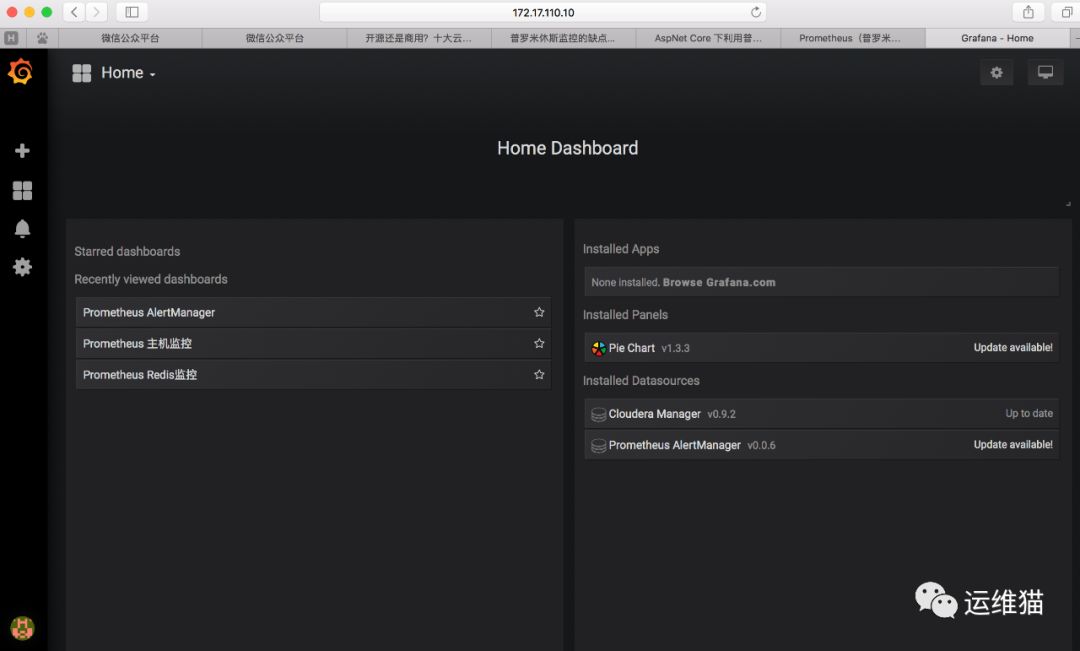Viewport: 1080px width, 651px height.
Task: Open Browse Grafana.com link
Action: [x=719, y=282]
